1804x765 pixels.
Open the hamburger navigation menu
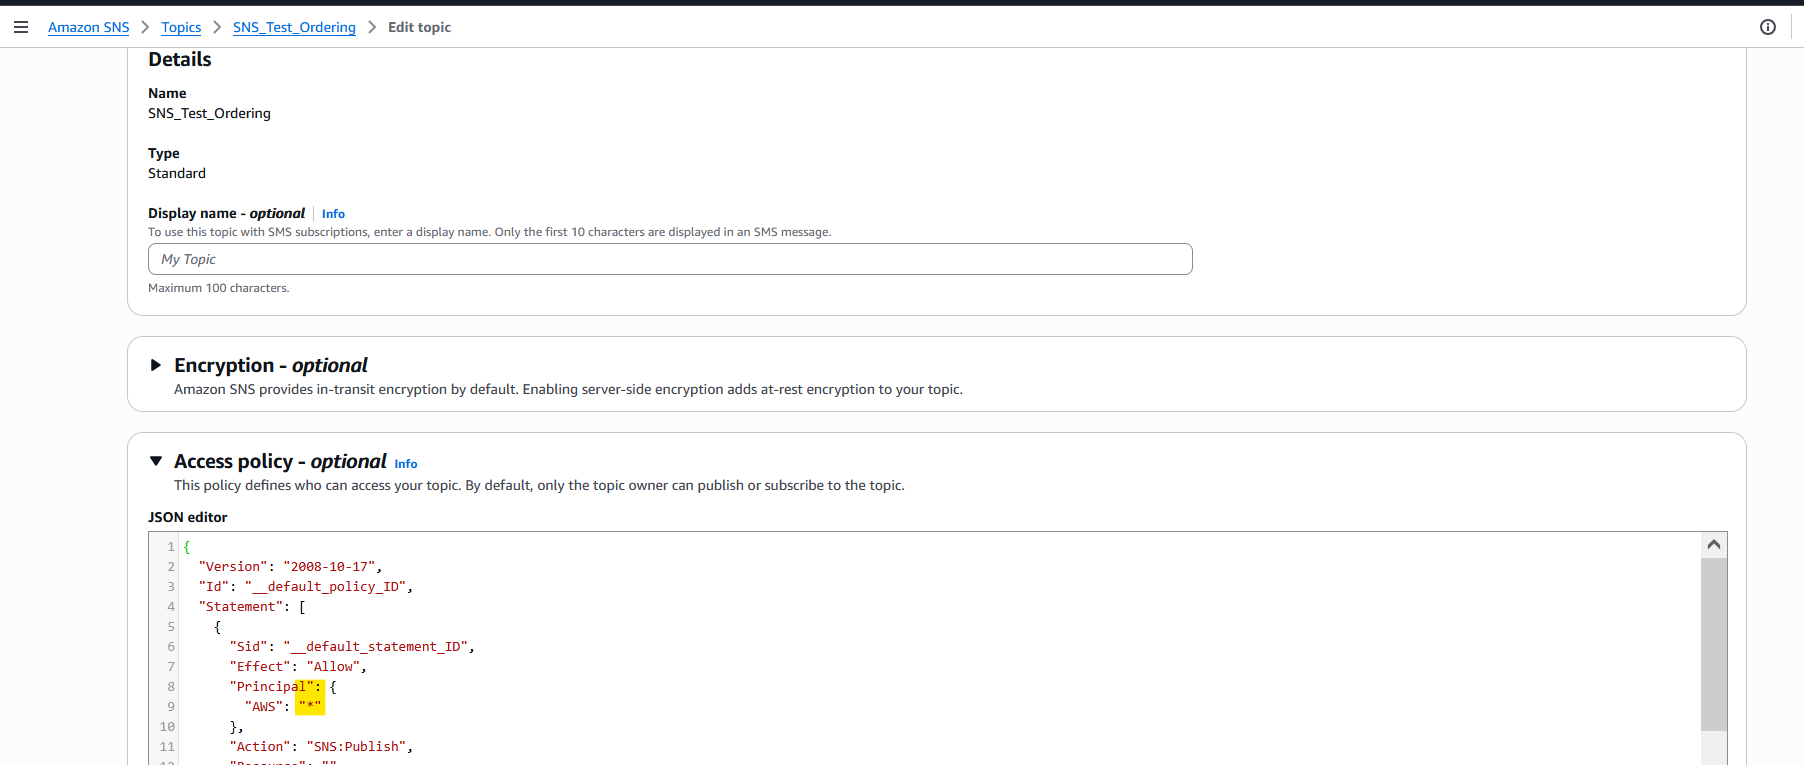tap(21, 27)
